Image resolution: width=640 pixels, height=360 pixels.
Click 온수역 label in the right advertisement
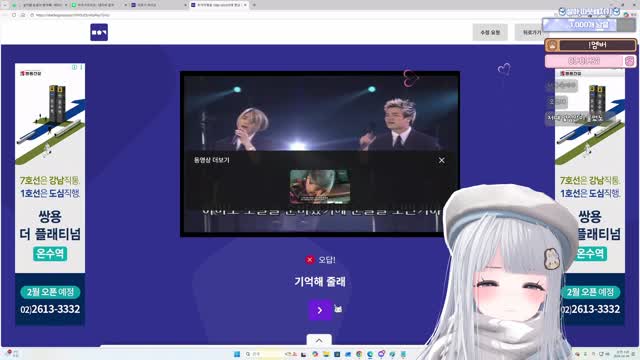591,253
